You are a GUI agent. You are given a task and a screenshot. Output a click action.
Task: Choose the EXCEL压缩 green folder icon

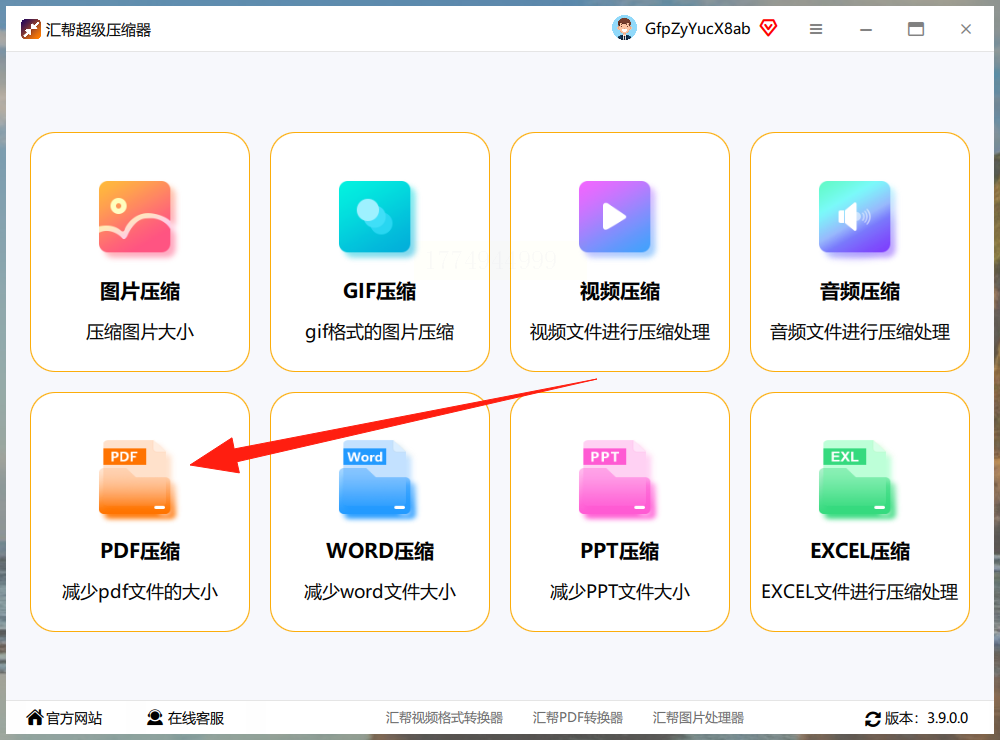coord(855,477)
